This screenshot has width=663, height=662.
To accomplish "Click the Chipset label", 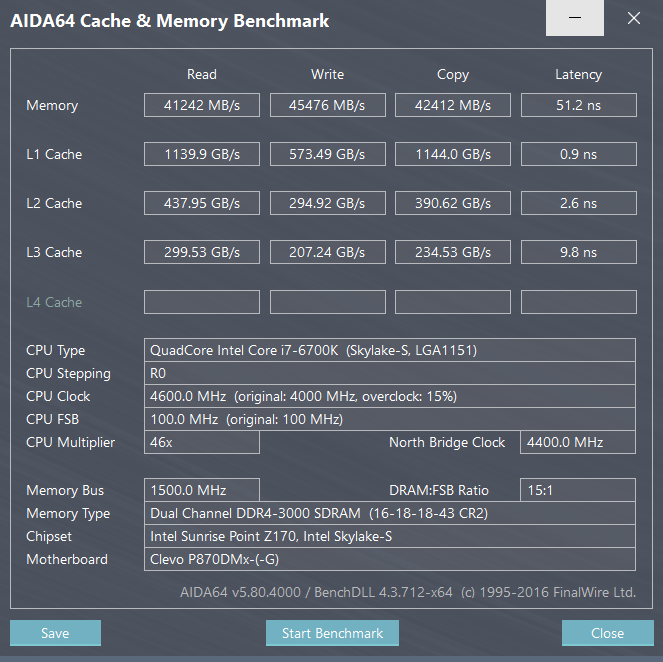I will pyautogui.click(x=49, y=536).
